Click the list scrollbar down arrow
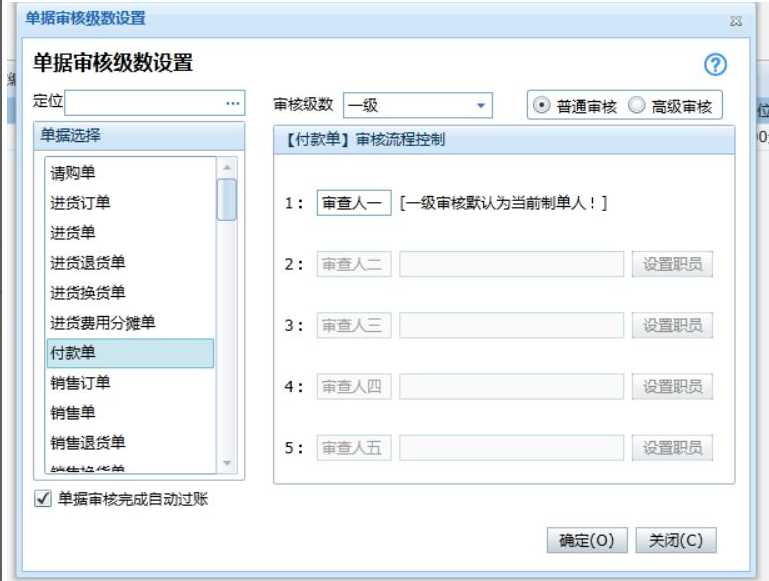Viewport: 769px width, 581px height. coord(227,463)
